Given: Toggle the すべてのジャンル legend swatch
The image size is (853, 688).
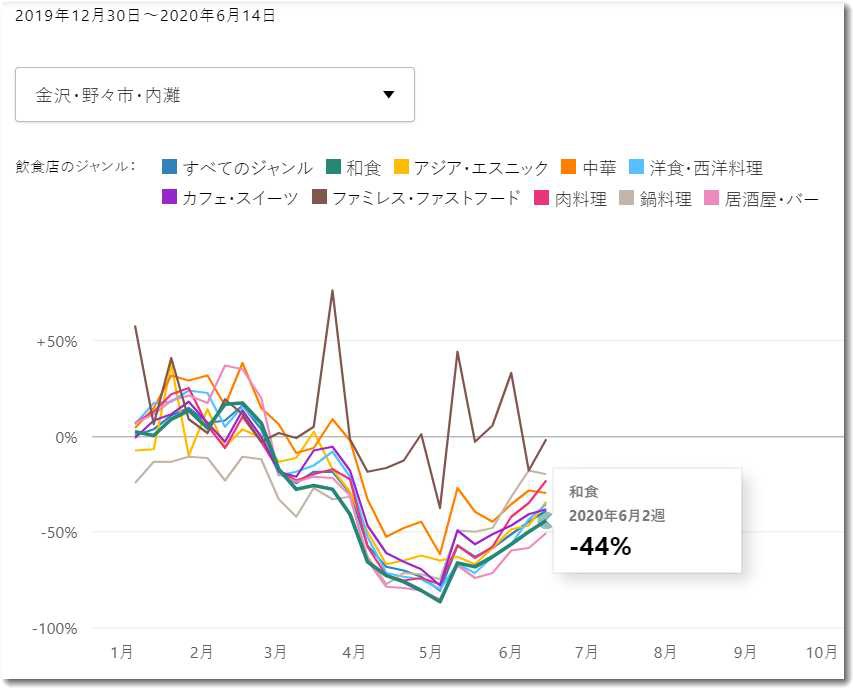Looking at the screenshot, I should tap(170, 168).
